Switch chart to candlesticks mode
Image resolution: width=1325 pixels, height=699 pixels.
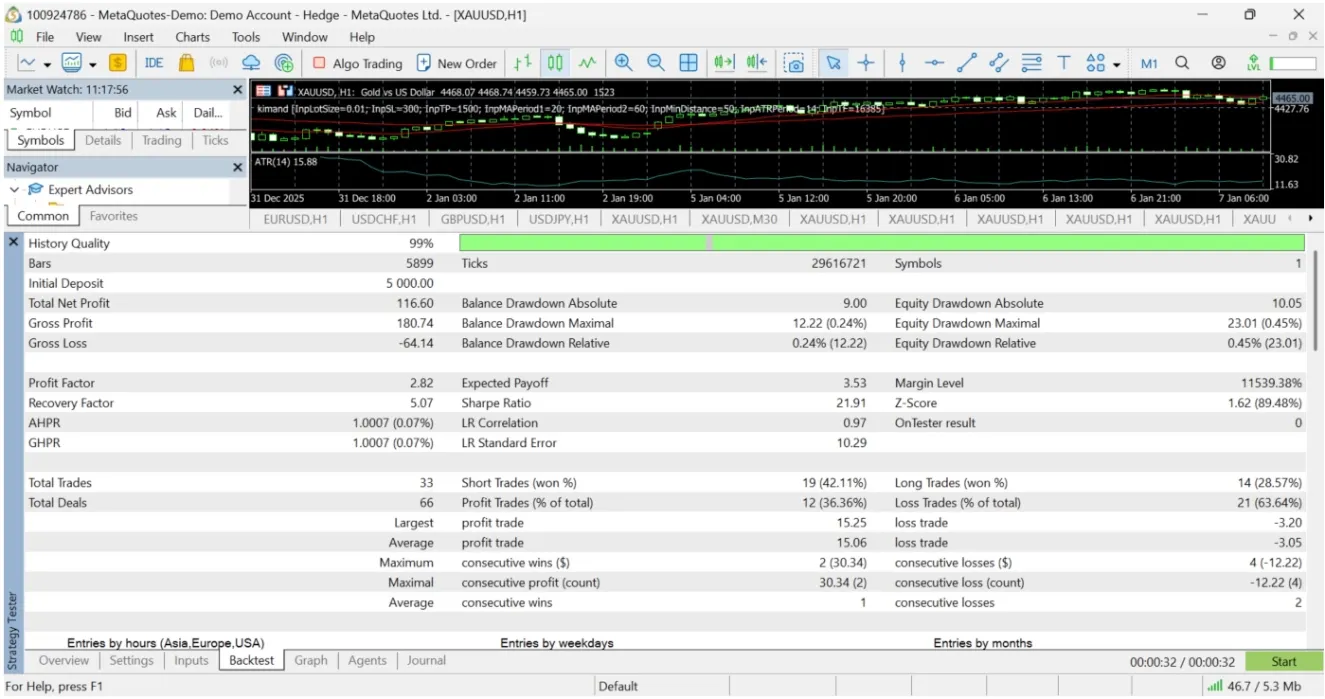coord(555,63)
